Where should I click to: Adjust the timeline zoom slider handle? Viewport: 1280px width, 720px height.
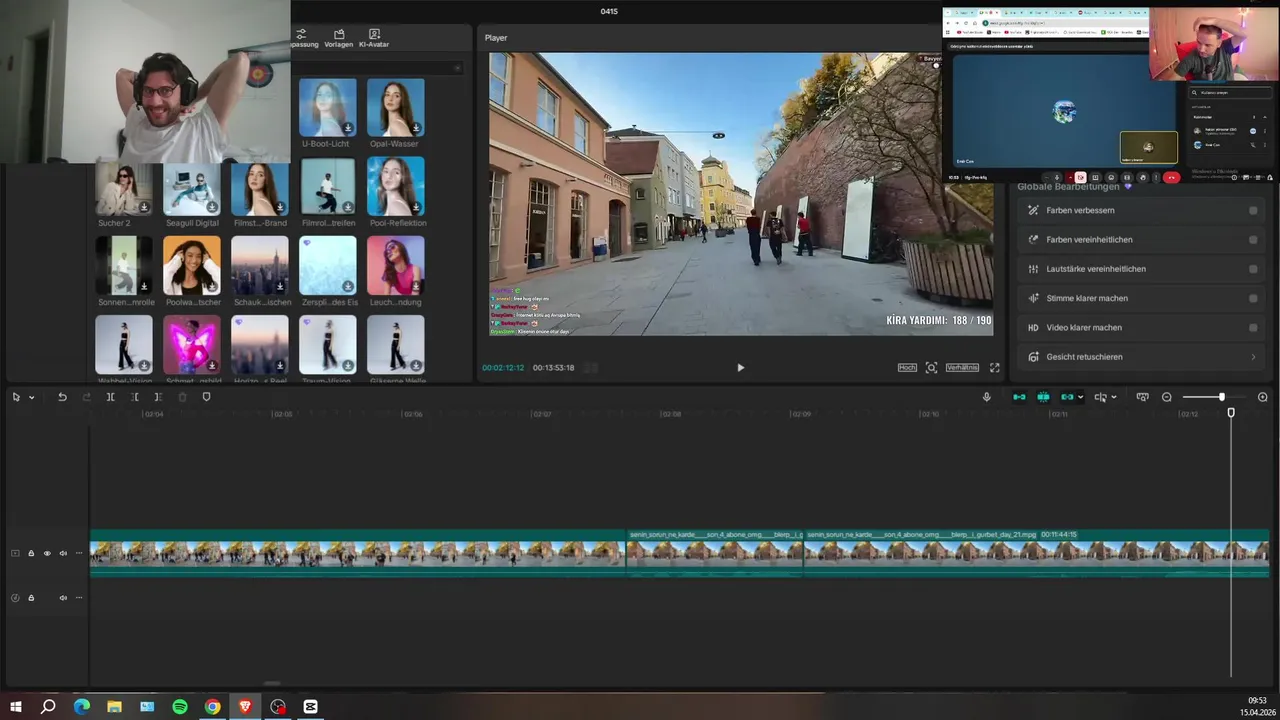1221,397
